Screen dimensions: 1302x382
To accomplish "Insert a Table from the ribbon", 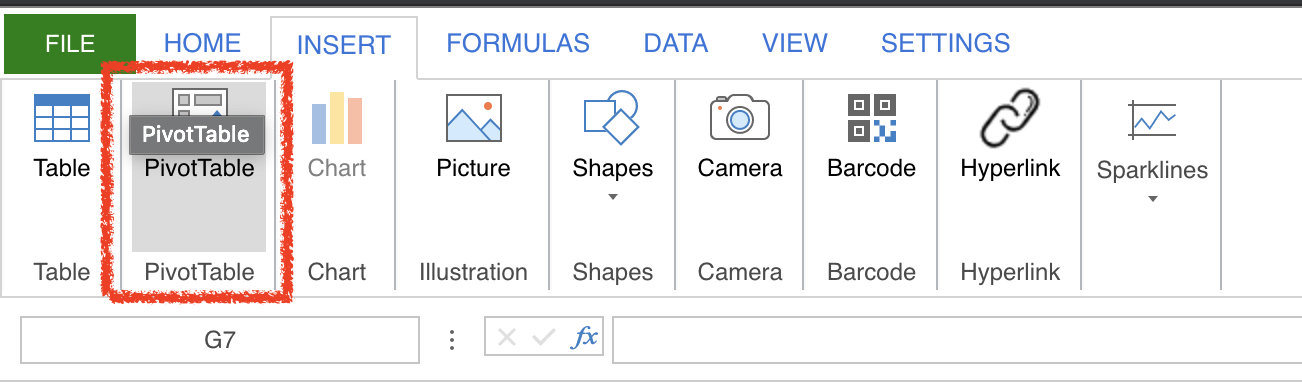I will [x=62, y=137].
